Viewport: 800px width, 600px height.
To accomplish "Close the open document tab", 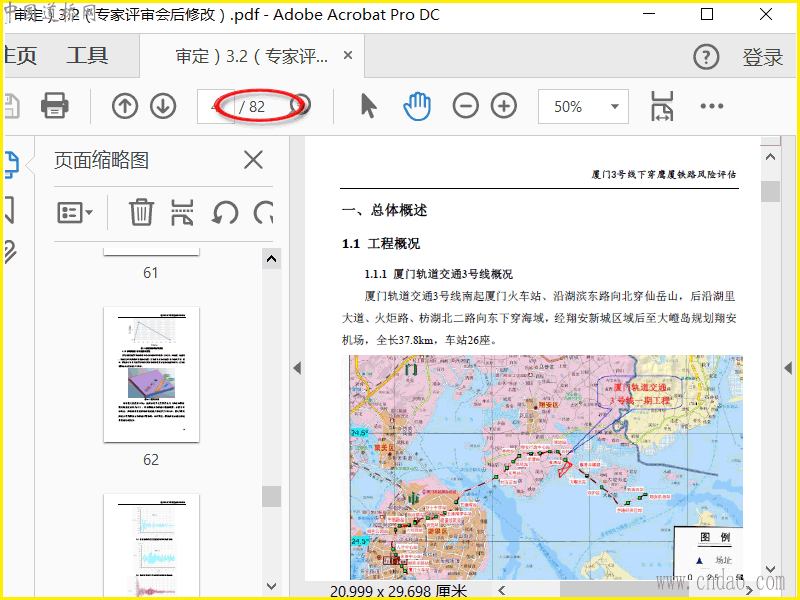I will 348,56.
